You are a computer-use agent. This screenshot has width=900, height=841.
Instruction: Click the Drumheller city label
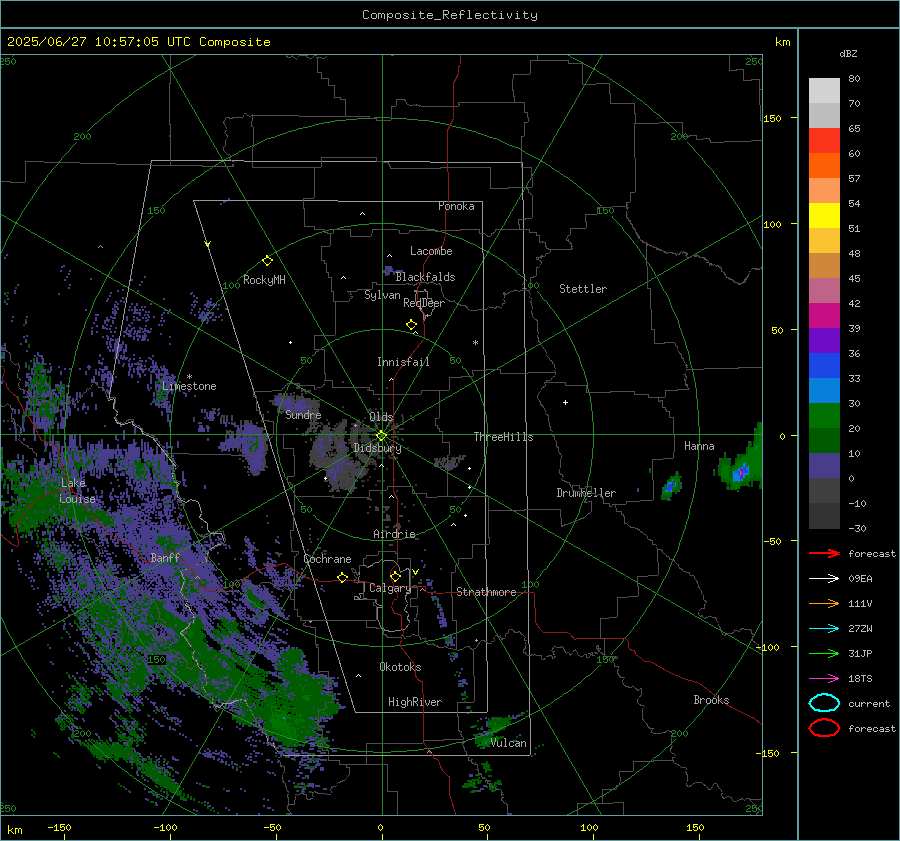pos(586,493)
